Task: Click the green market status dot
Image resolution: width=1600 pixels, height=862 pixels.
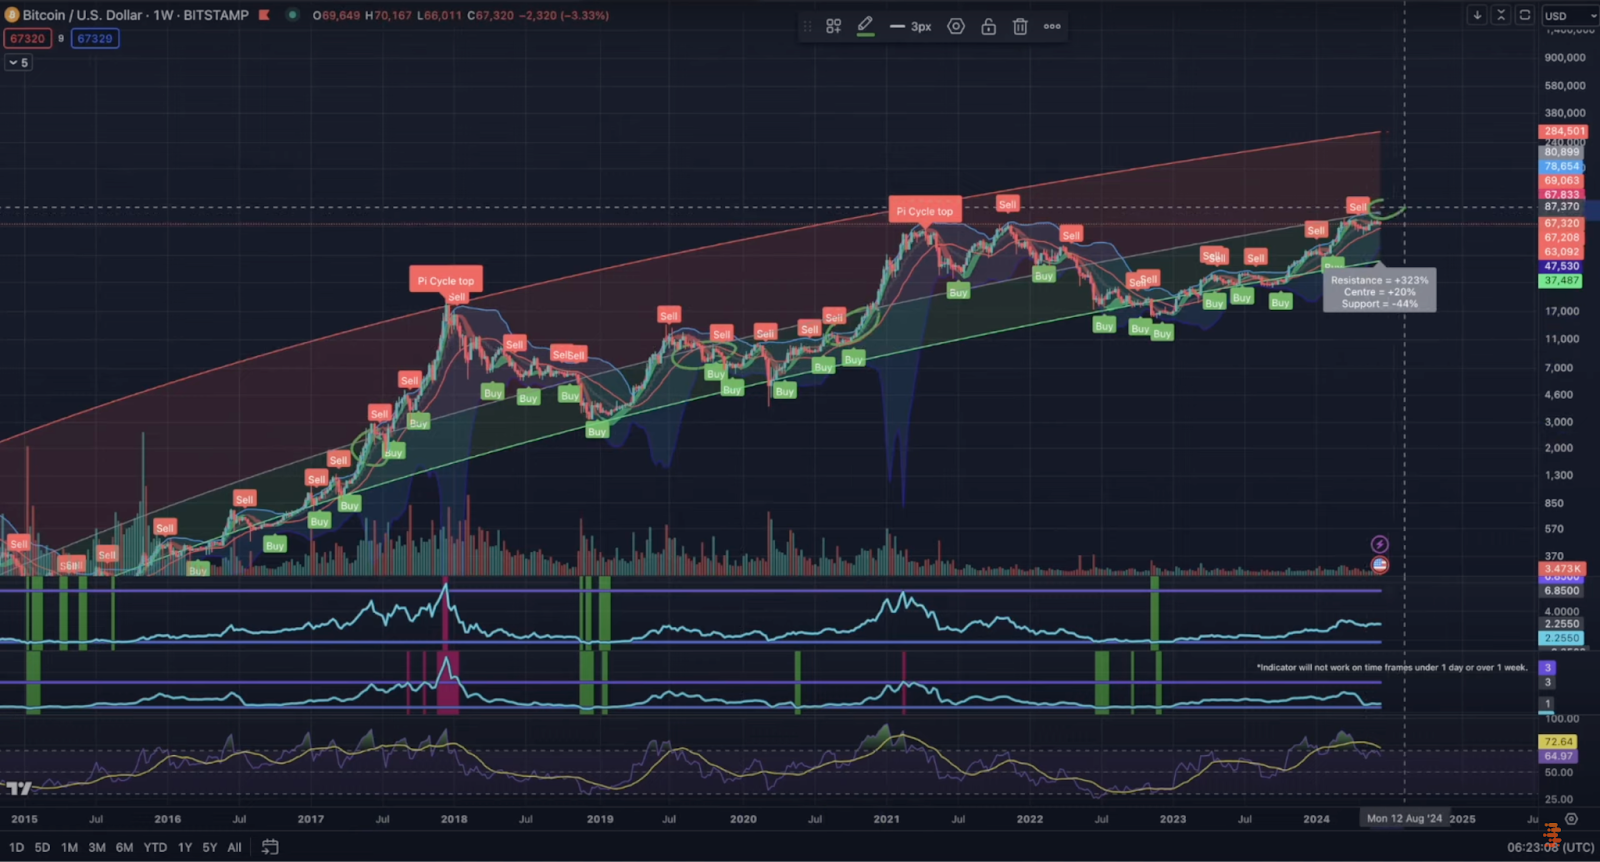Action: [x=292, y=15]
